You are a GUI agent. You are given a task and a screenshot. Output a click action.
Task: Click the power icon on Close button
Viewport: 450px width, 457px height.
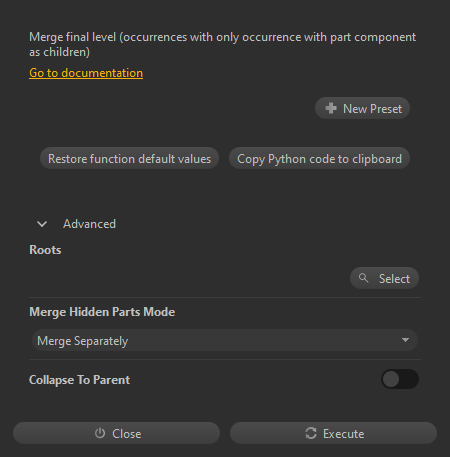point(100,433)
